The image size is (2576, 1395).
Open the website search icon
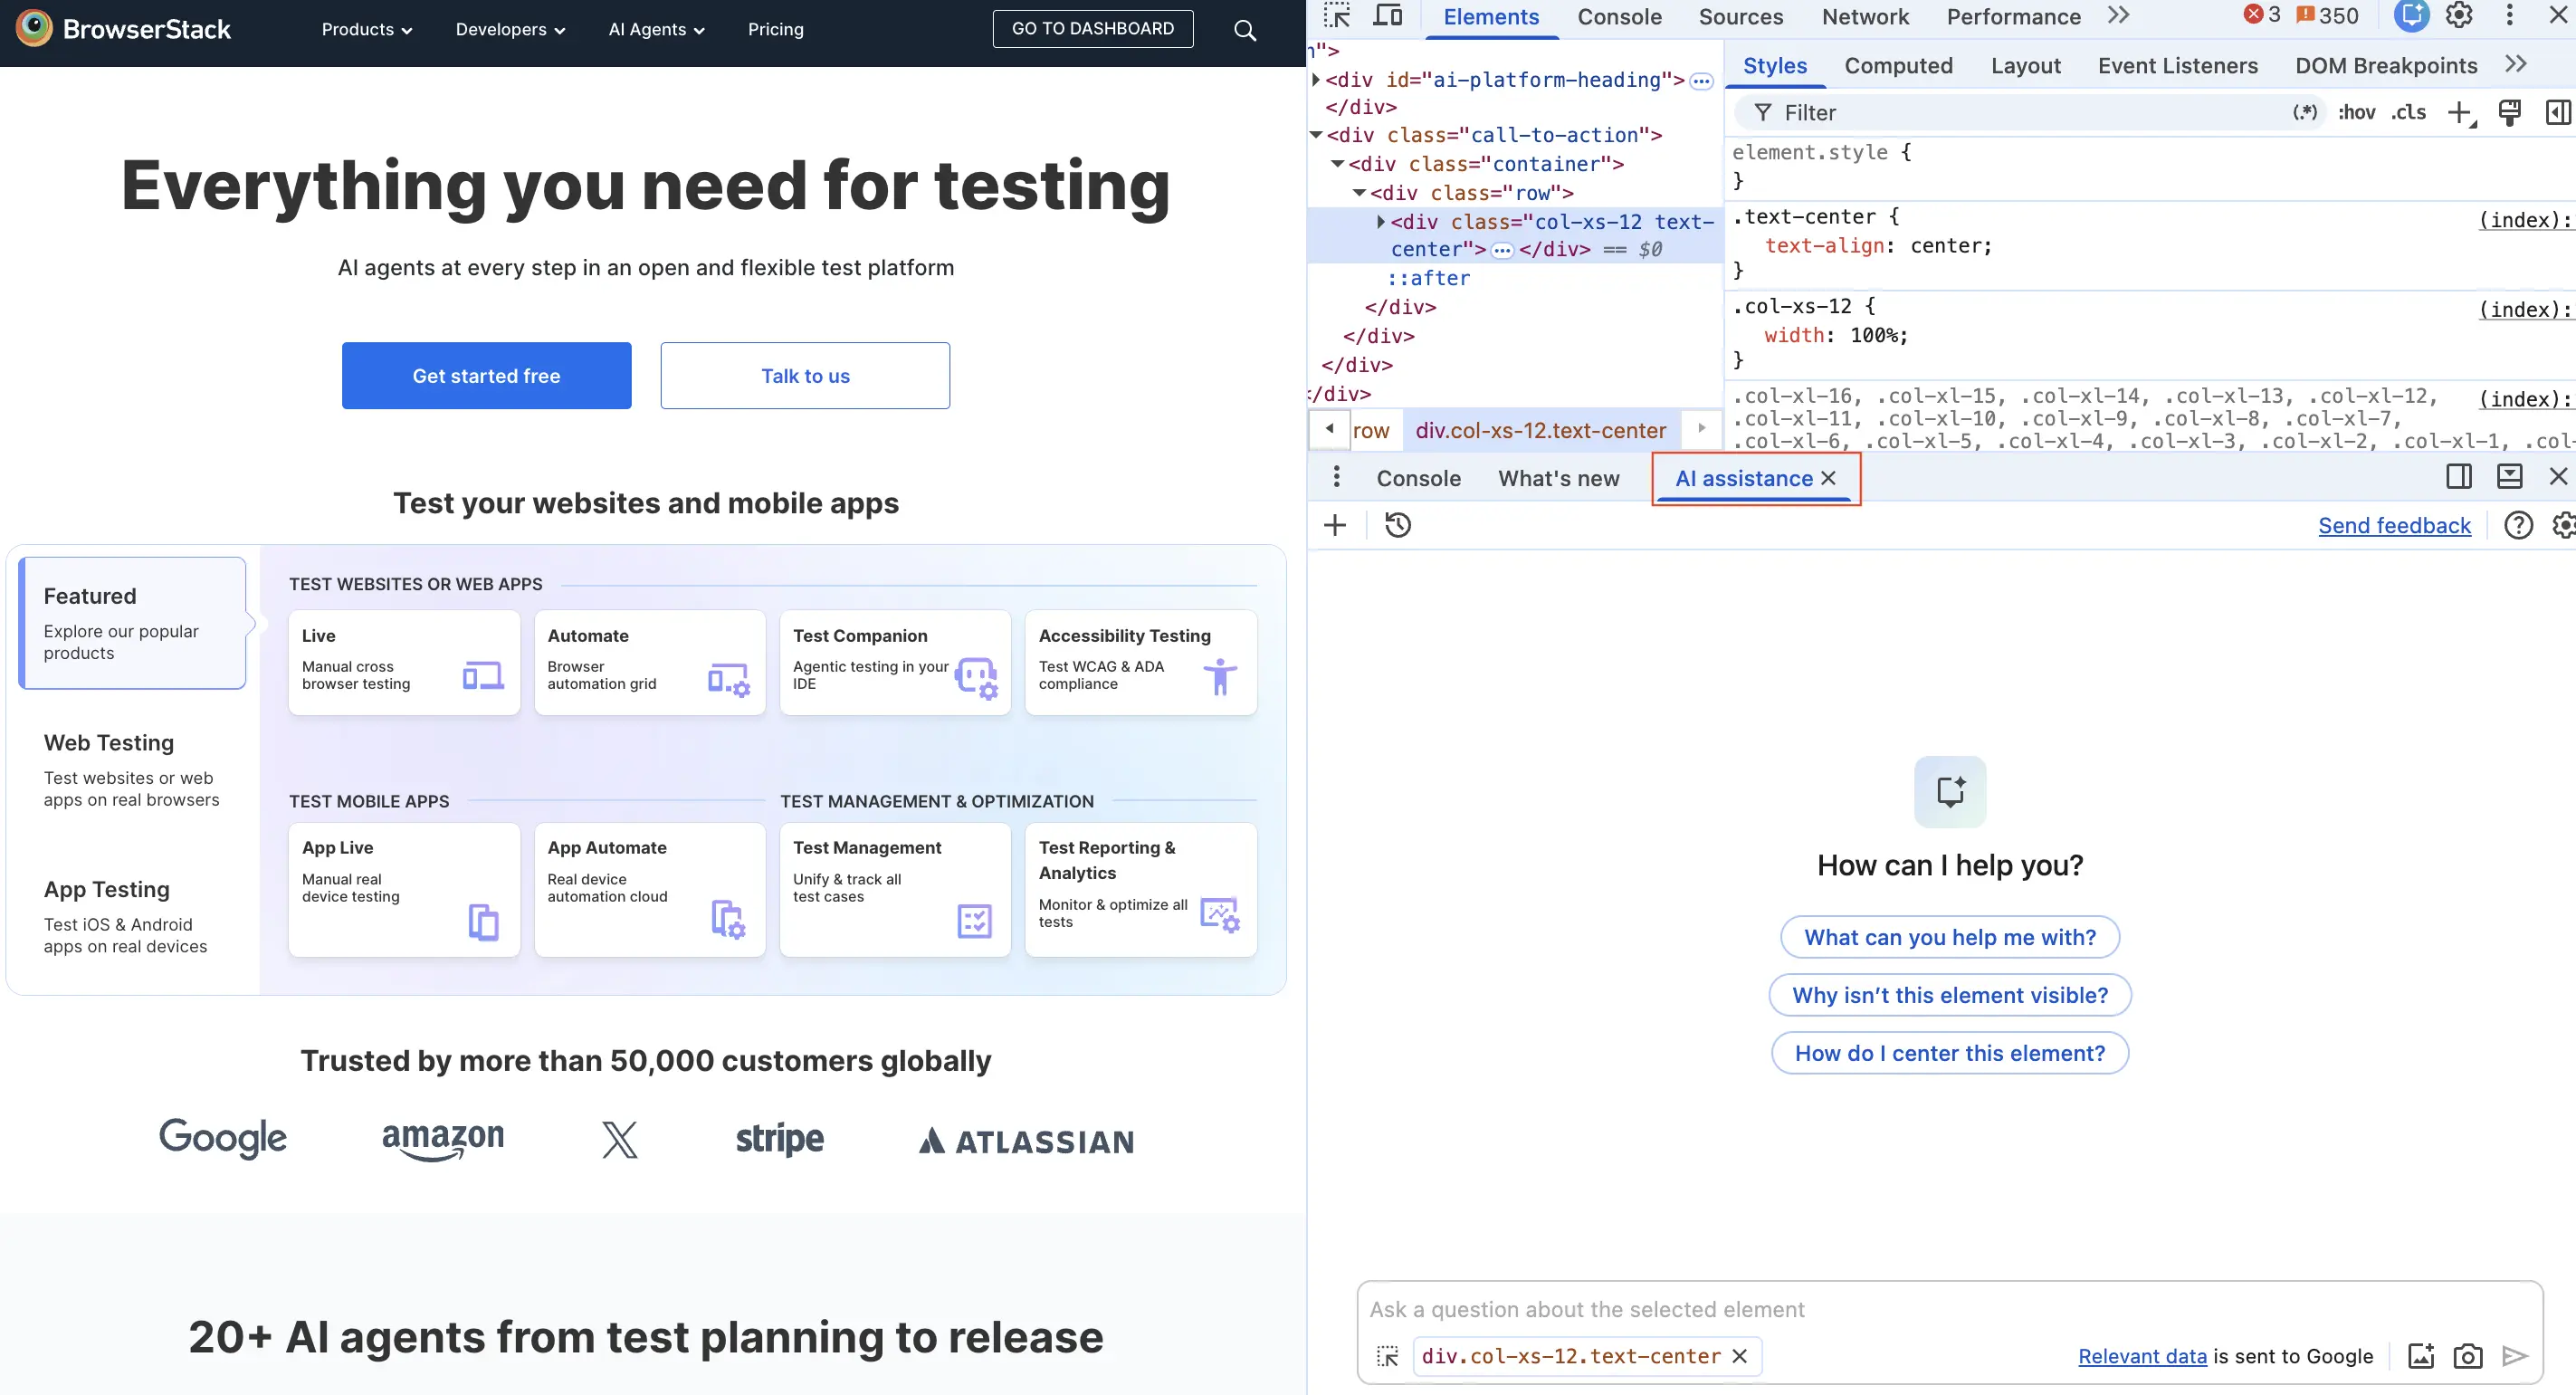(x=1244, y=30)
